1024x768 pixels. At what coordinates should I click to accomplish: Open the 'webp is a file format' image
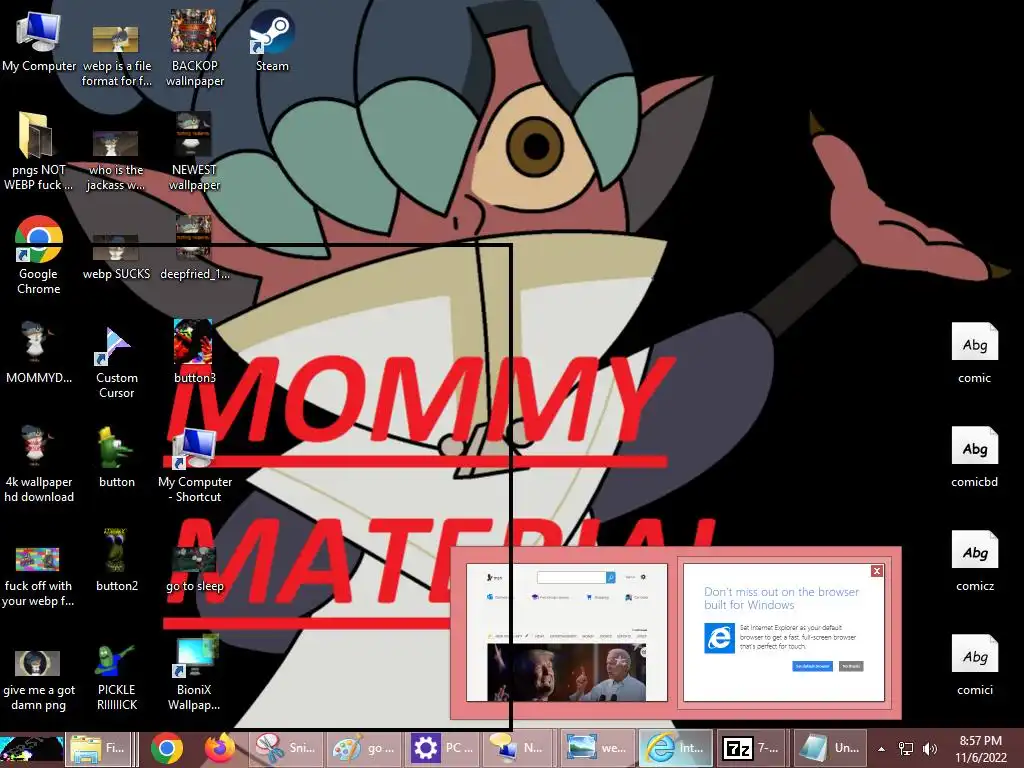(x=116, y=54)
